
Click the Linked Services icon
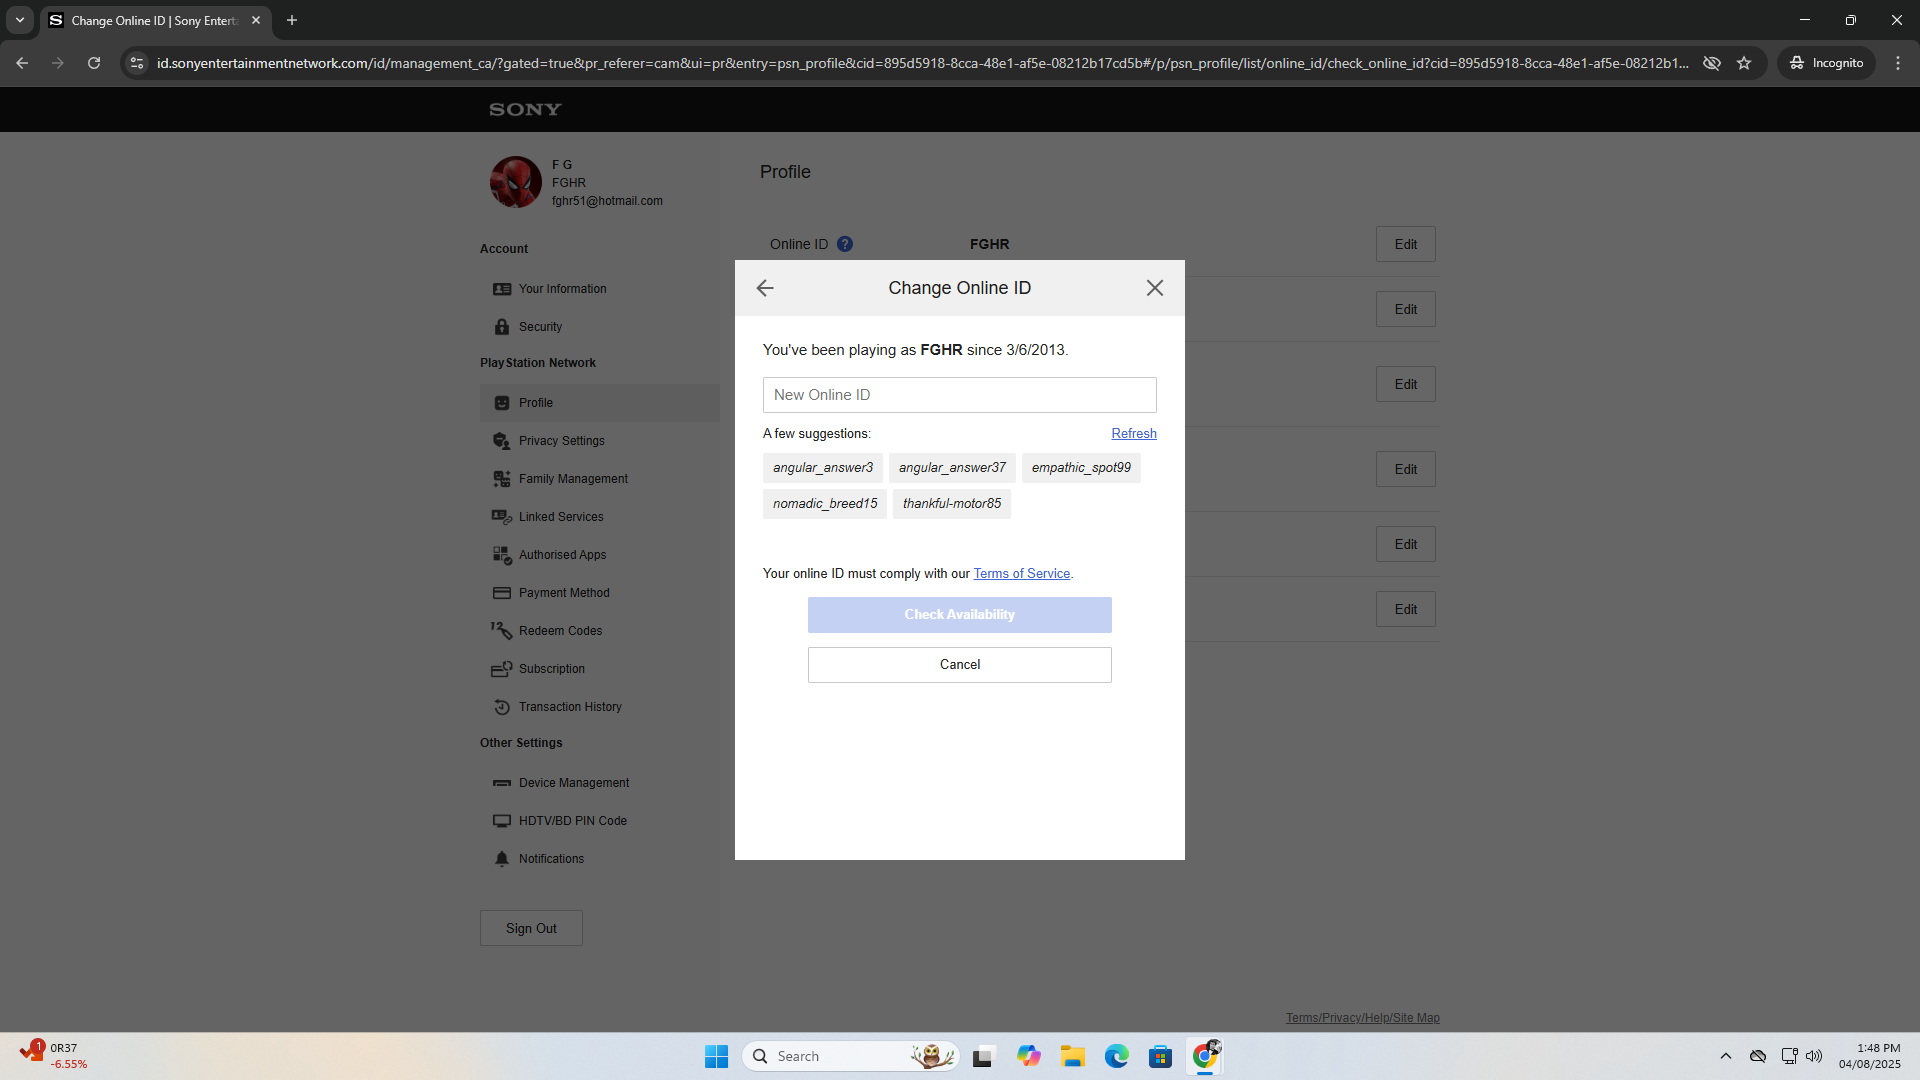pos(502,517)
